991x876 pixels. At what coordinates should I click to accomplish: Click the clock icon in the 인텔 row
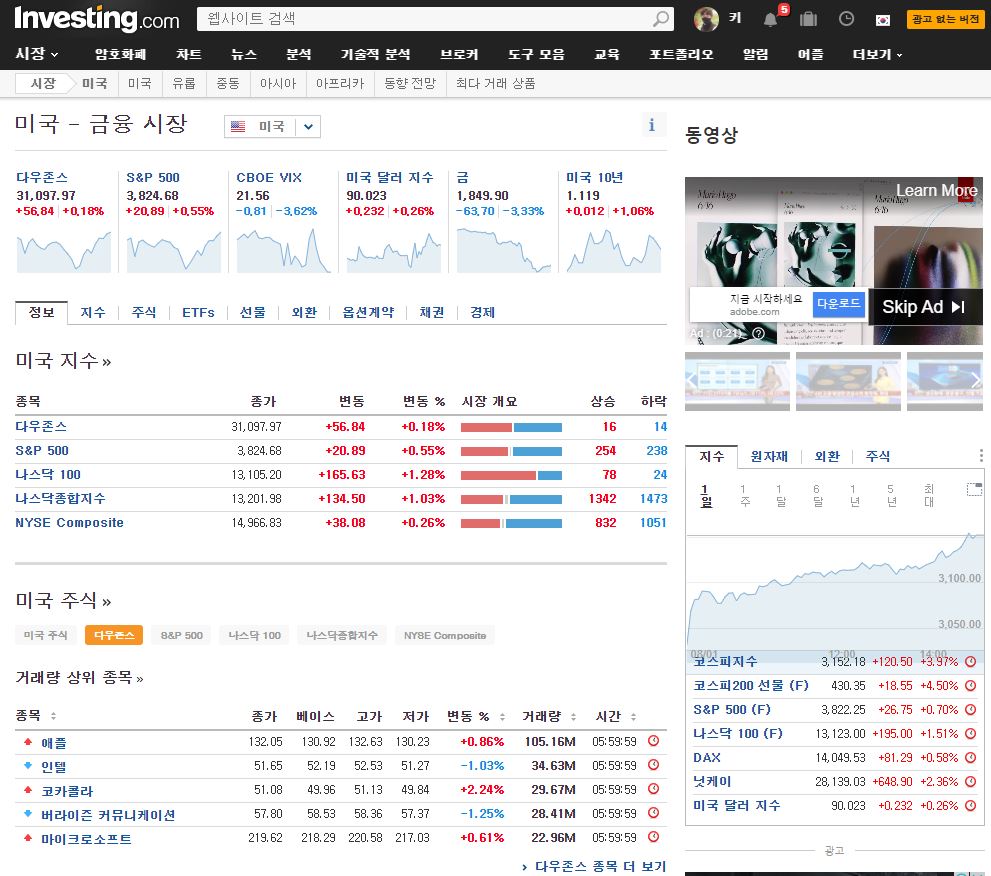tap(654, 765)
